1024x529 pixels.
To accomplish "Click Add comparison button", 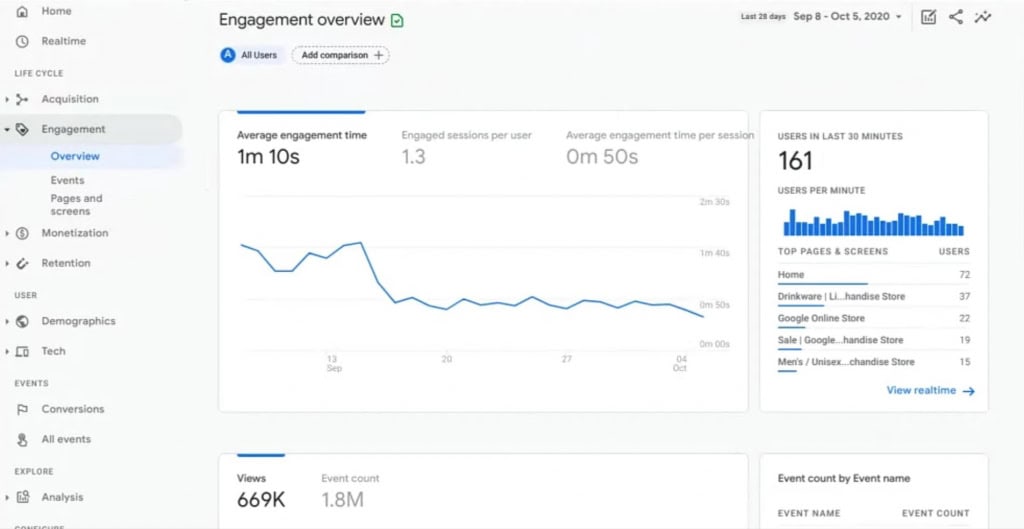I will click(x=340, y=55).
